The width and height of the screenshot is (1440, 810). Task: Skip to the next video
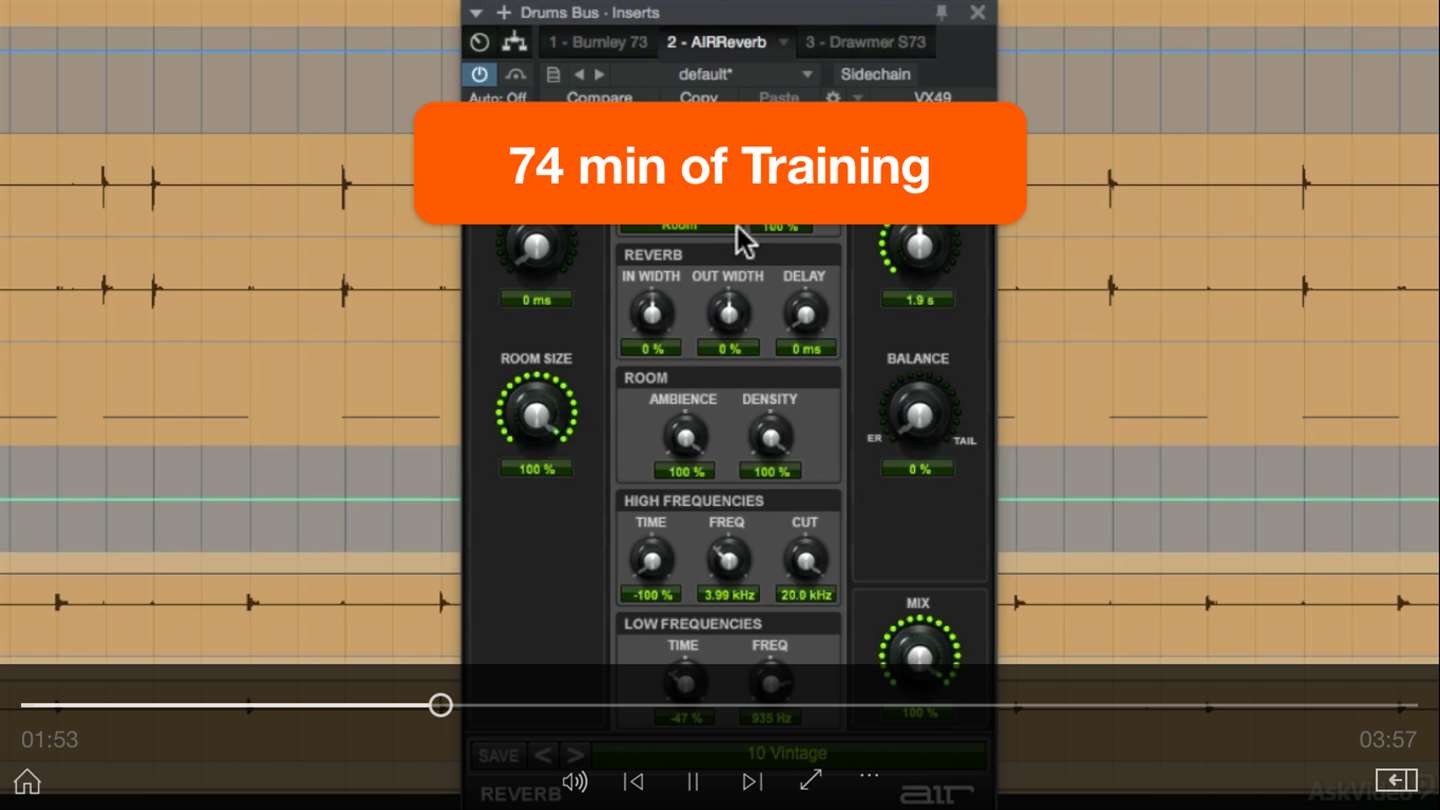click(752, 781)
